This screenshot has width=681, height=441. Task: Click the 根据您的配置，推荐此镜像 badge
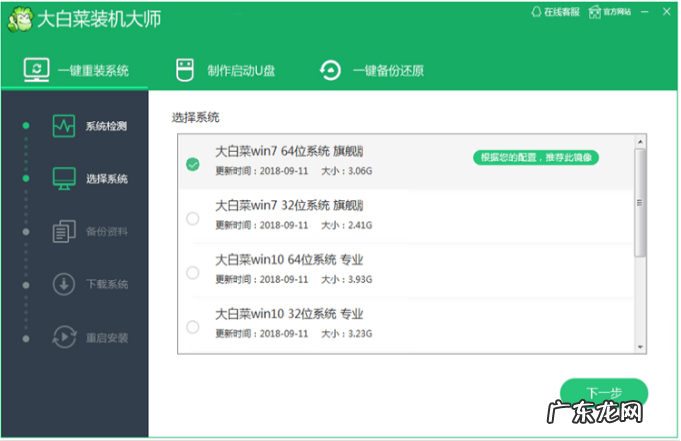coord(536,157)
